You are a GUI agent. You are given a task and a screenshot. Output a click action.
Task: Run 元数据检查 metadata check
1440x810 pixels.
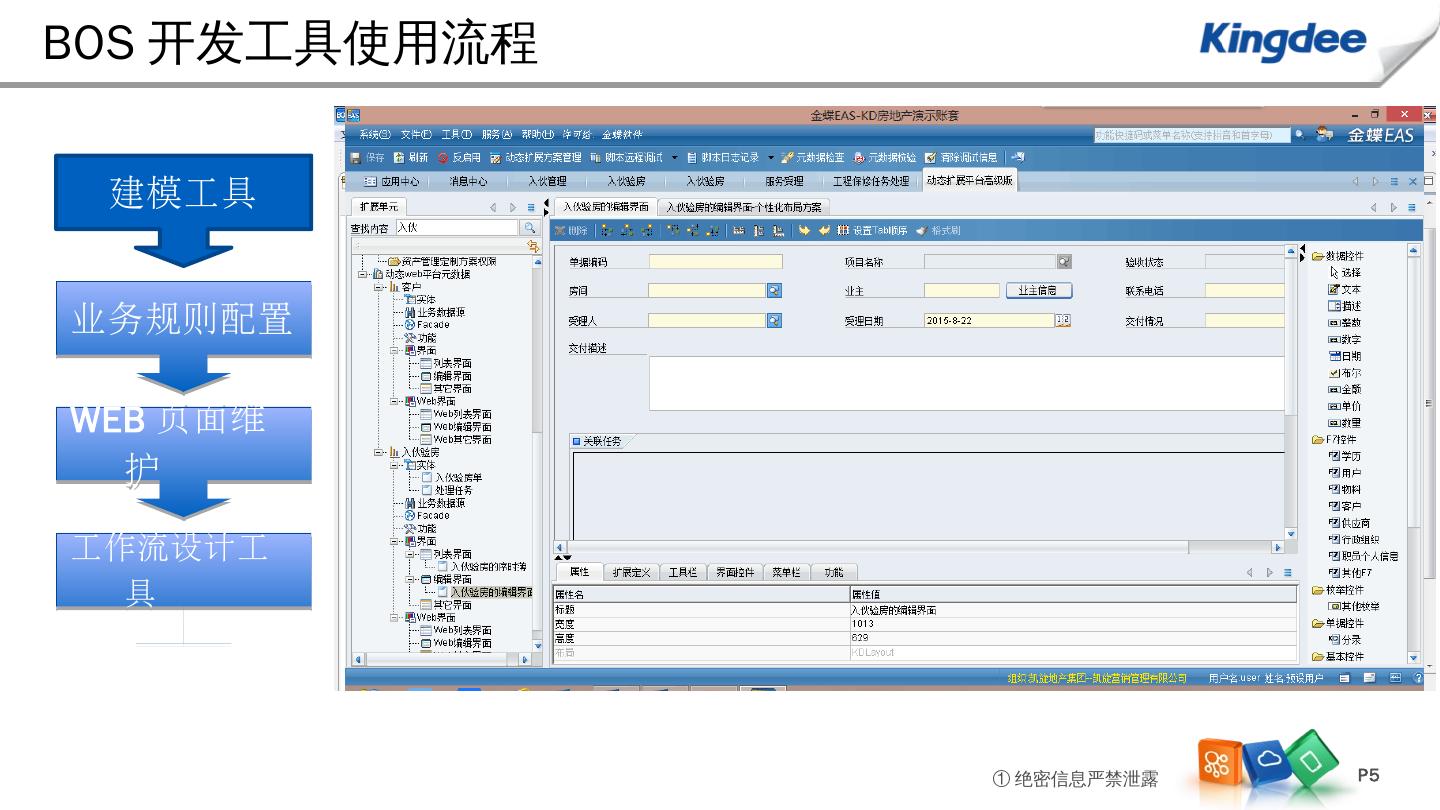812,158
